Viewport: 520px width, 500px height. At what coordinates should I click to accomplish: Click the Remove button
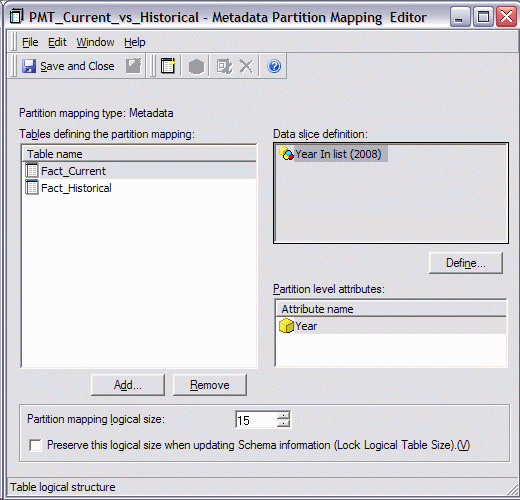pos(210,385)
